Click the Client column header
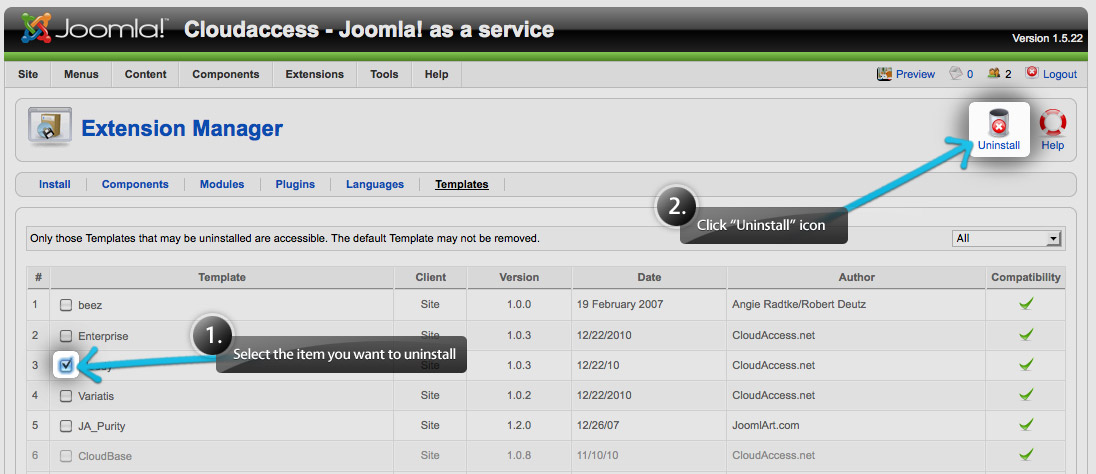1096x474 pixels. point(431,278)
